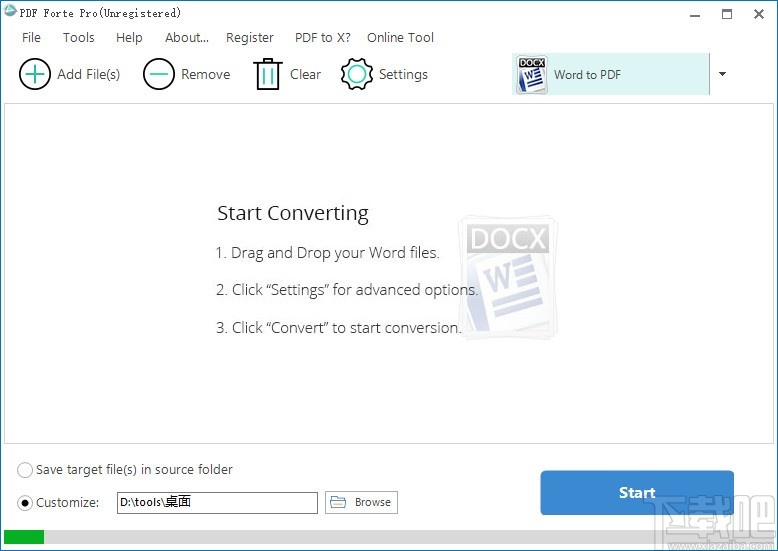Screen dimensions: 778x551
Task: Minimize the PDF Forte Pro window
Action: [x=695, y=14]
